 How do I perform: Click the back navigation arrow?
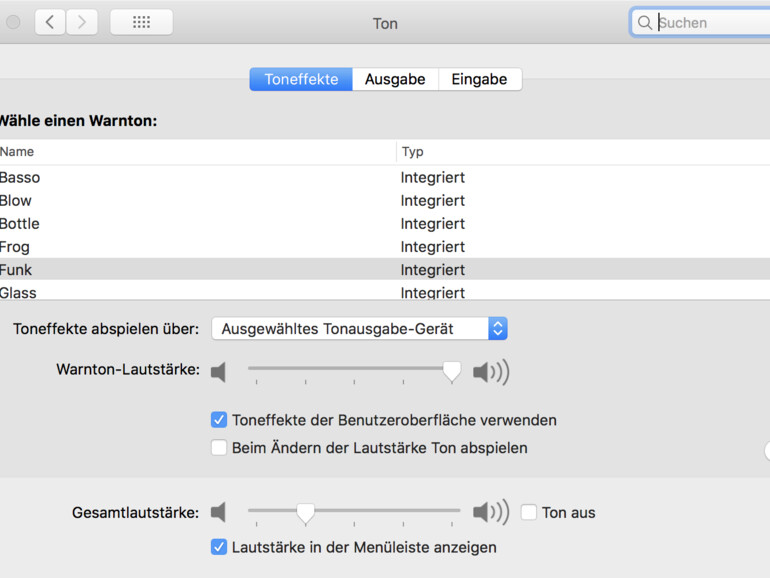50,22
